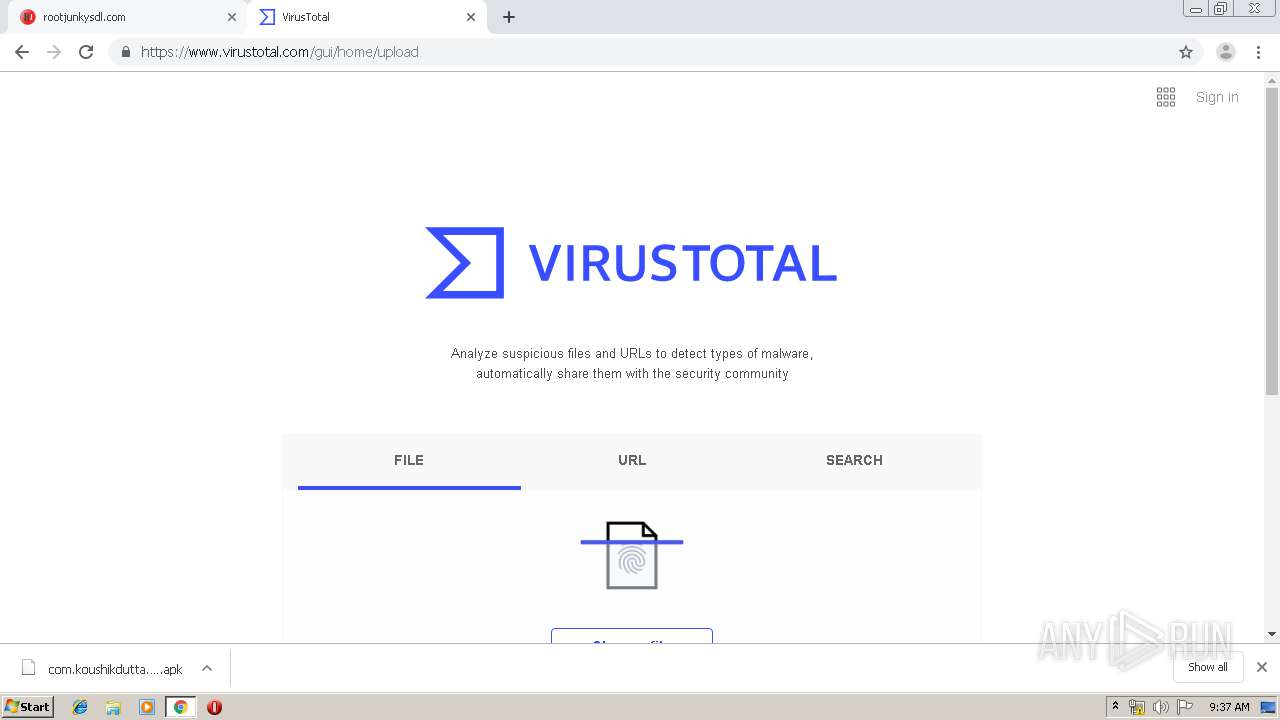Open the VirusTotal apps grid icon
Screen dimensions: 1280x720
tap(1166, 97)
